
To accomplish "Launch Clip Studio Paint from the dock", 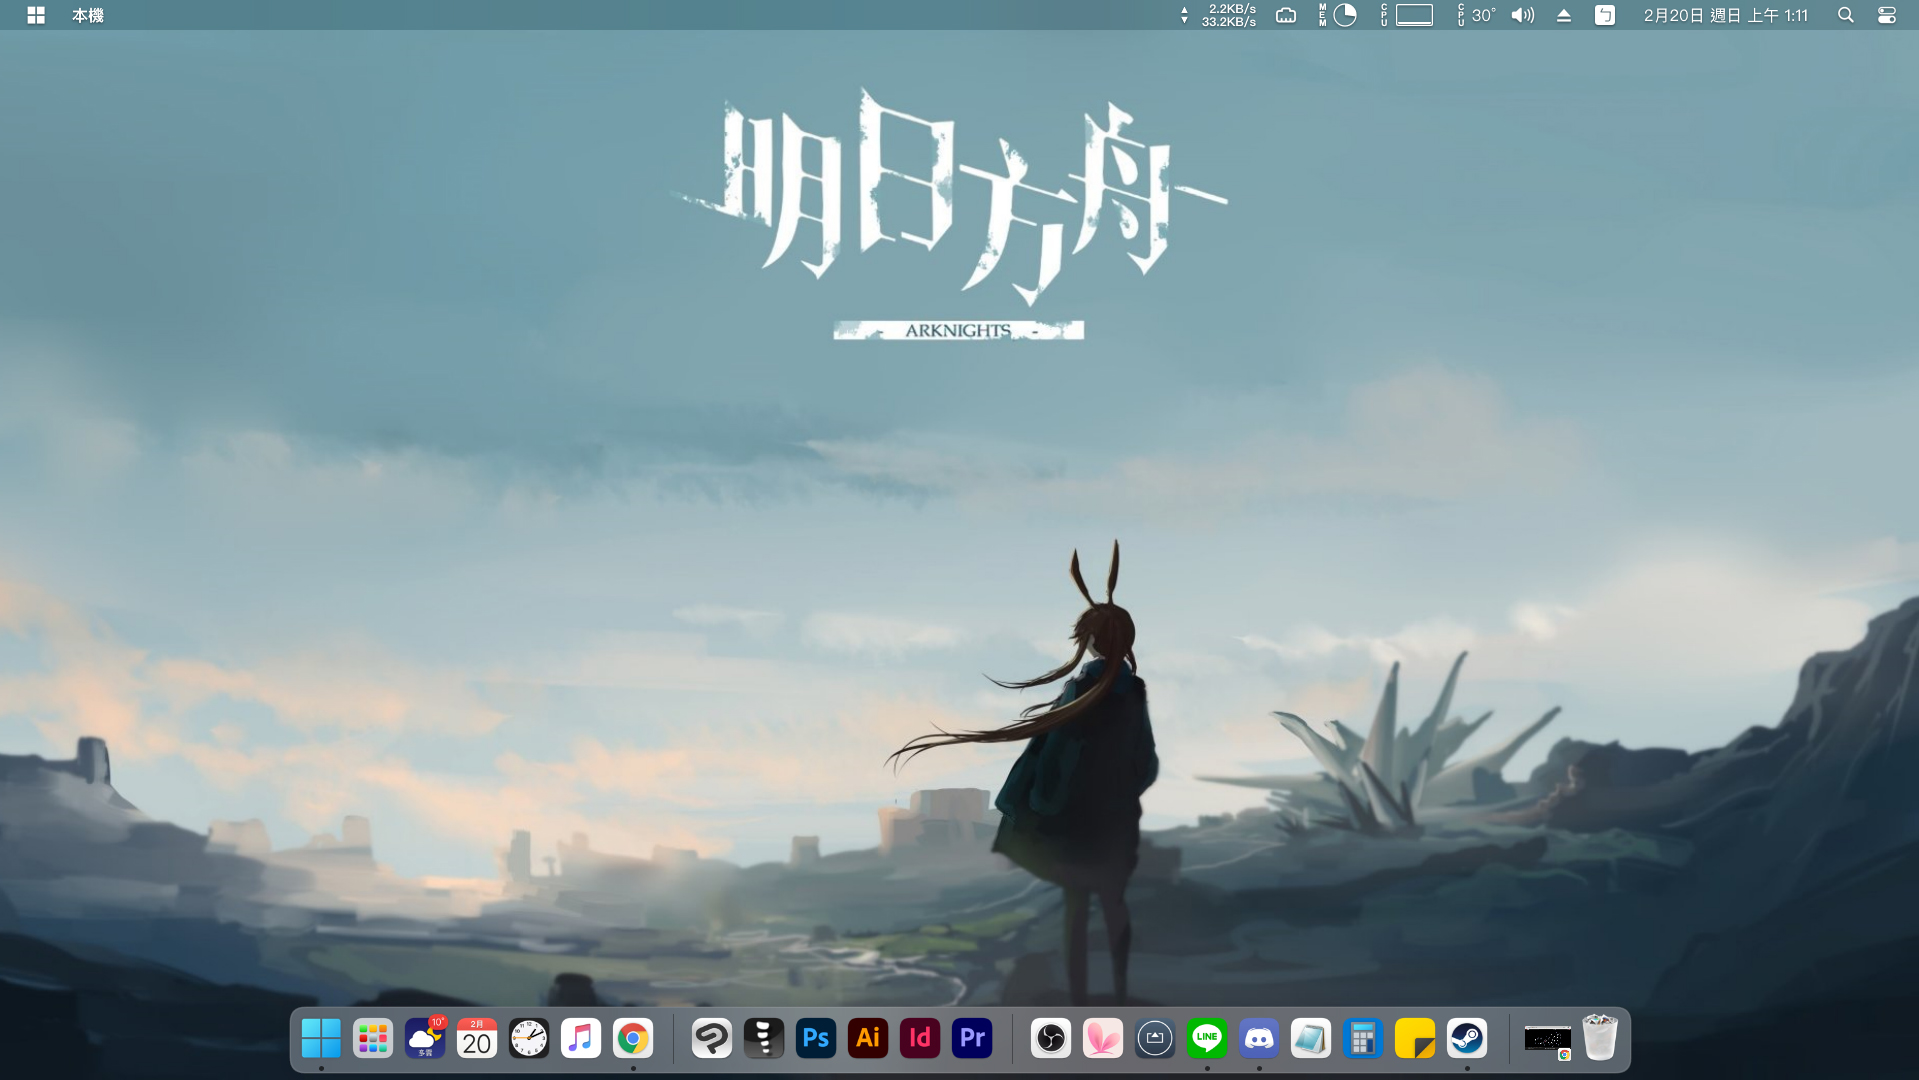I will 712,1039.
